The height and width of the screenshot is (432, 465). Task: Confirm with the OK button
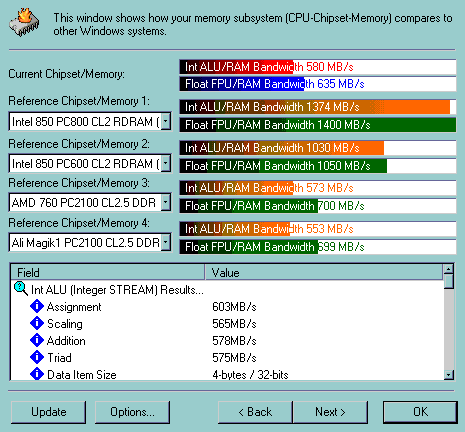[x=420, y=412]
